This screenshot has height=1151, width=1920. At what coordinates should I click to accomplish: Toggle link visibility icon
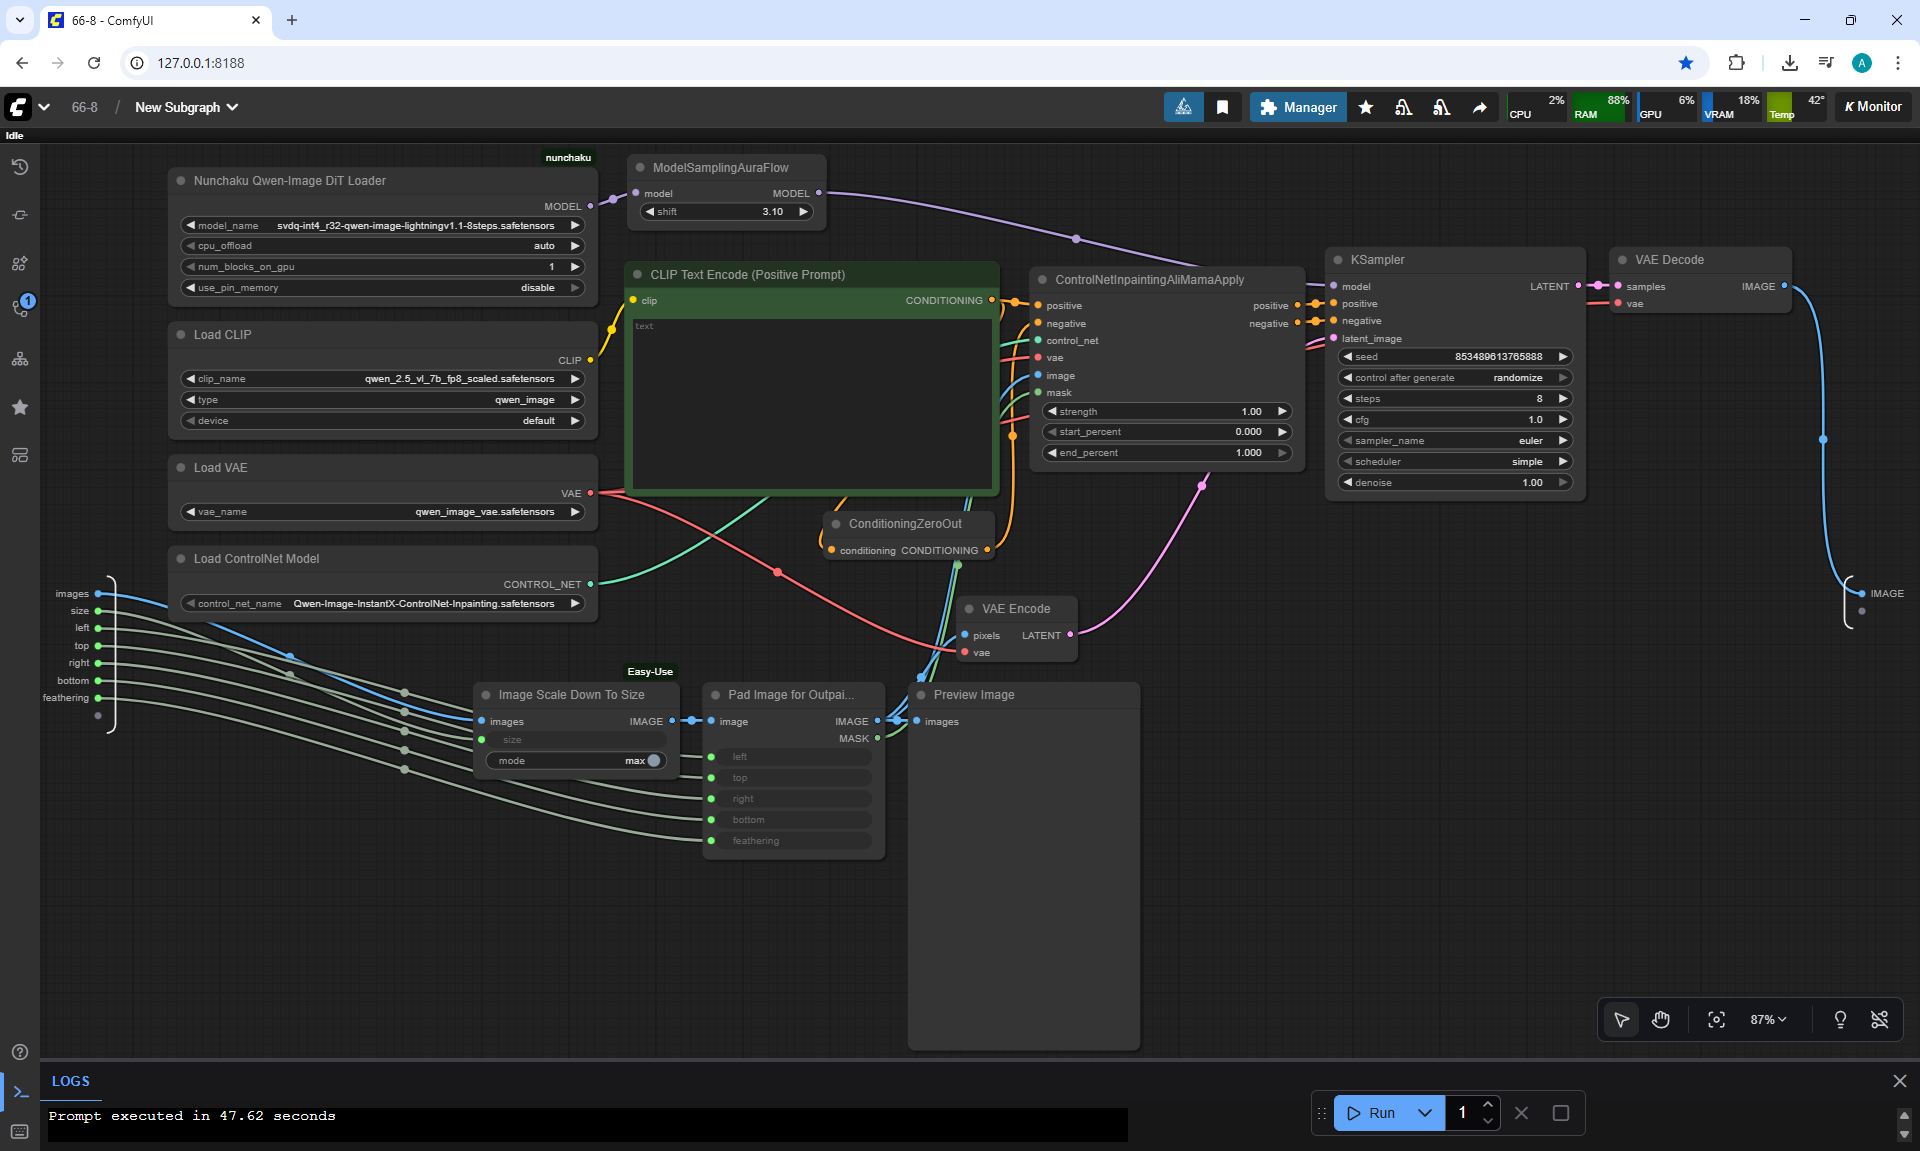pyautogui.click(x=1879, y=1019)
